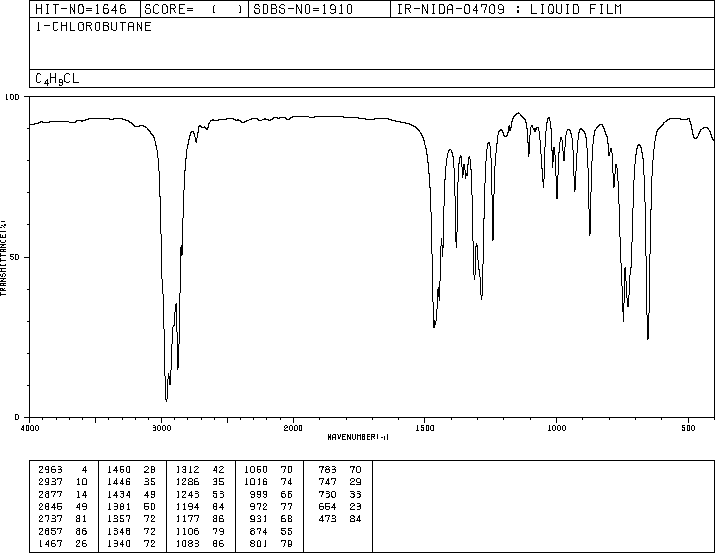Select peak value 1467 in the table
Screen dimensions: 715x553
(x=51, y=543)
